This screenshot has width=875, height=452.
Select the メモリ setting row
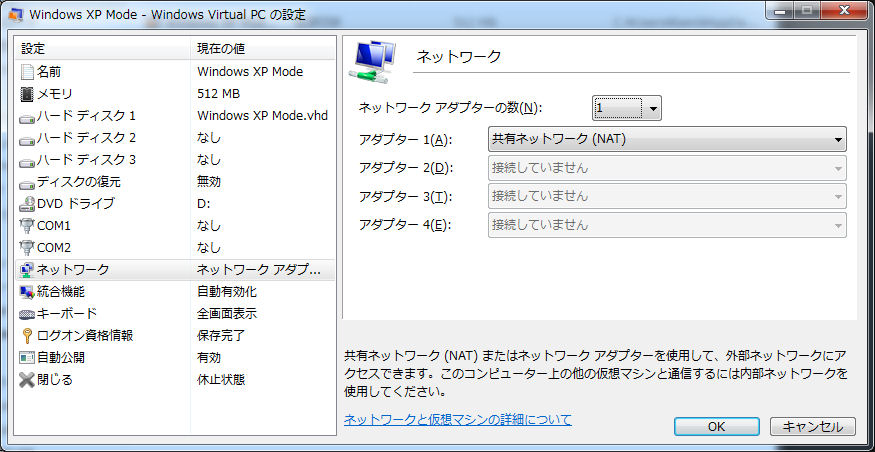(175, 94)
